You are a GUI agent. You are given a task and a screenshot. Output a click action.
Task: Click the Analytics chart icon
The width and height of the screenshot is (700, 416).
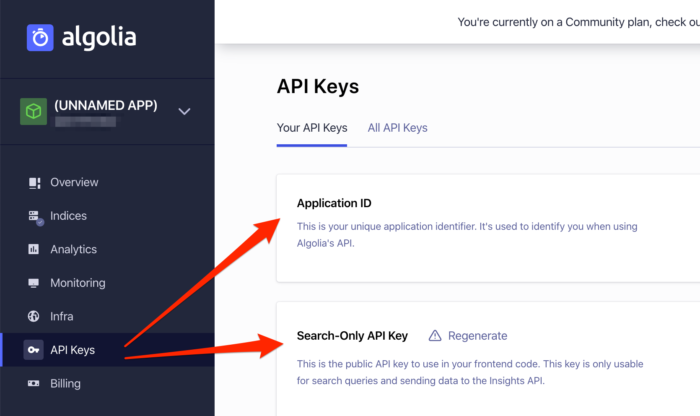(x=34, y=250)
